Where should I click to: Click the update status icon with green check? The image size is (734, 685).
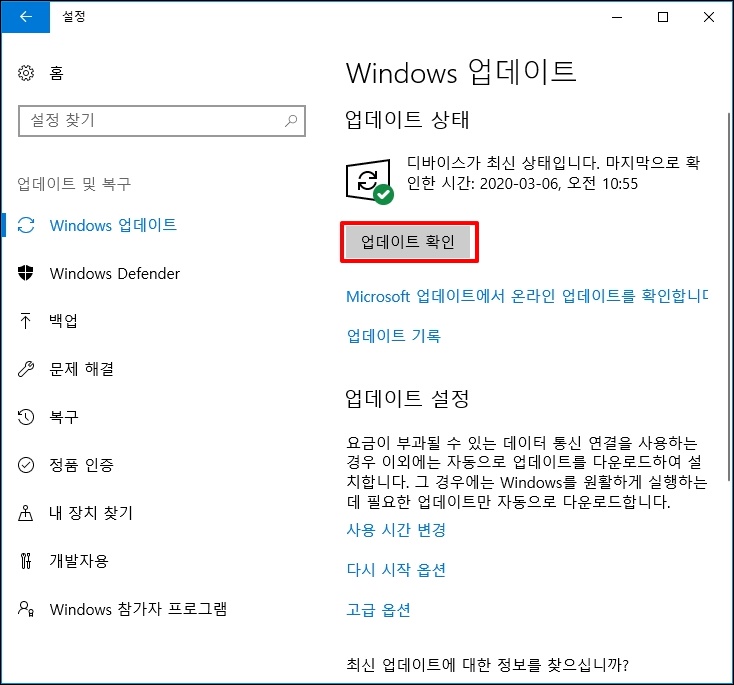369,182
